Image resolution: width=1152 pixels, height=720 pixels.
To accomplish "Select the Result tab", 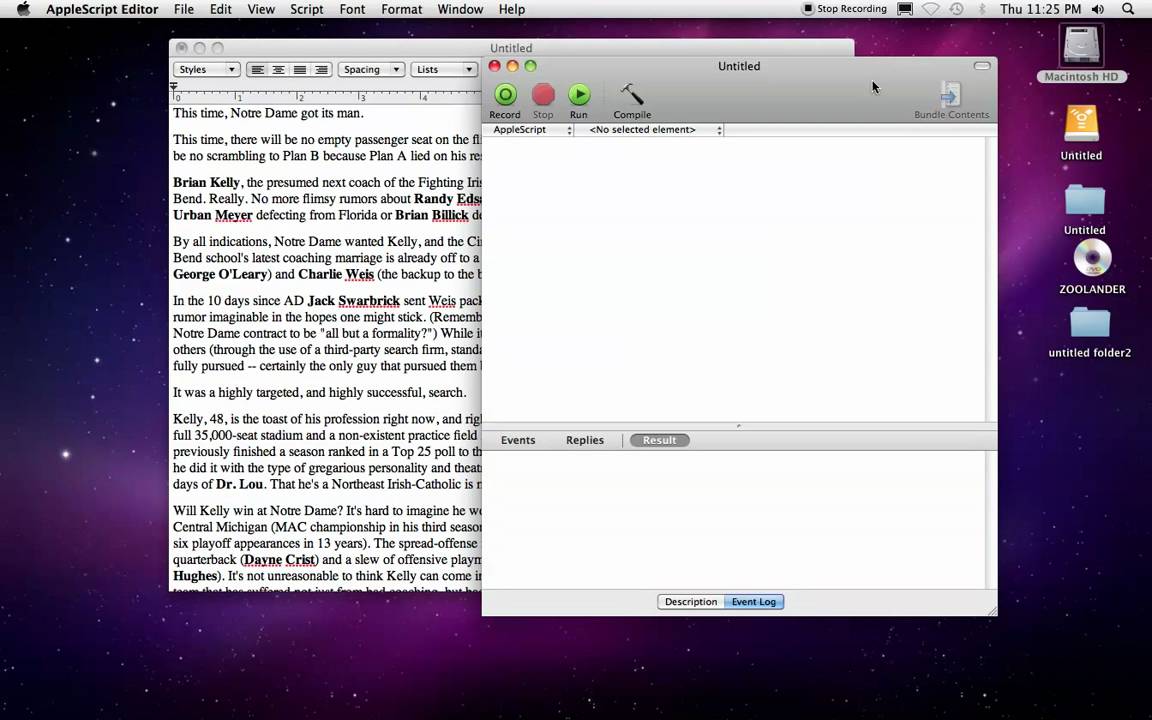I will [660, 440].
